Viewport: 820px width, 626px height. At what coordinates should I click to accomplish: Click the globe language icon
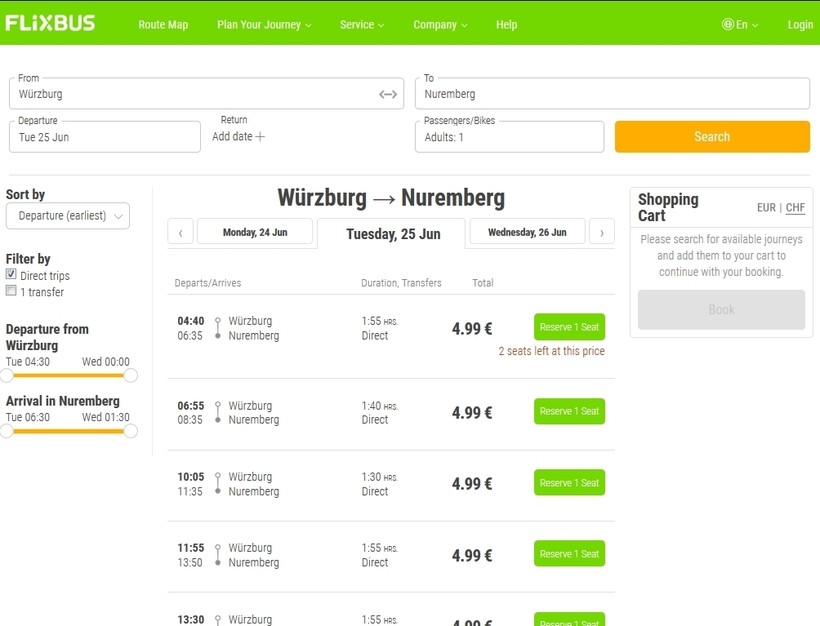pos(727,25)
